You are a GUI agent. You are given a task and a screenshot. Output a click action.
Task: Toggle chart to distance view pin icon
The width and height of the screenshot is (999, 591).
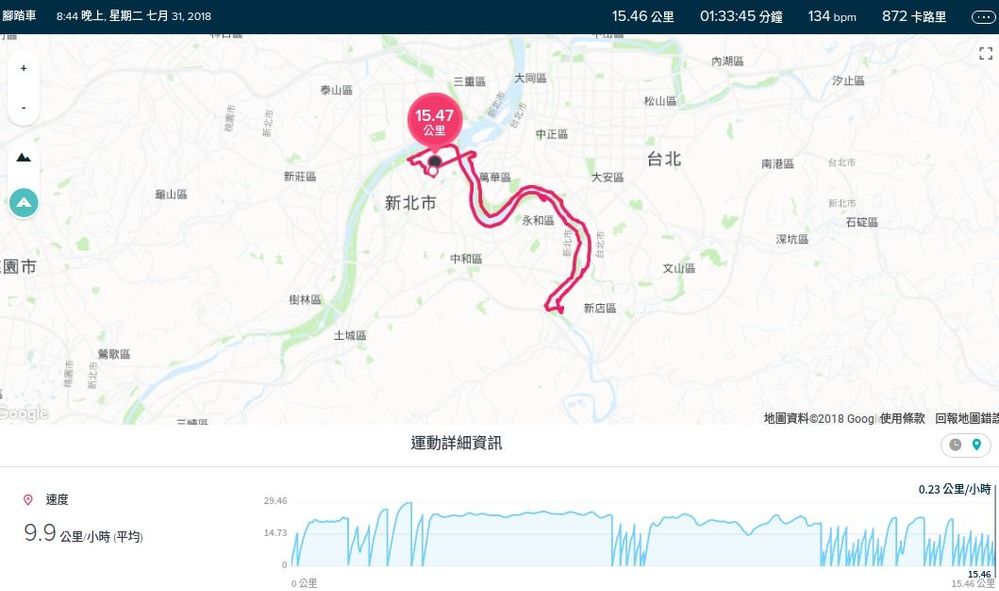click(x=977, y=445)
